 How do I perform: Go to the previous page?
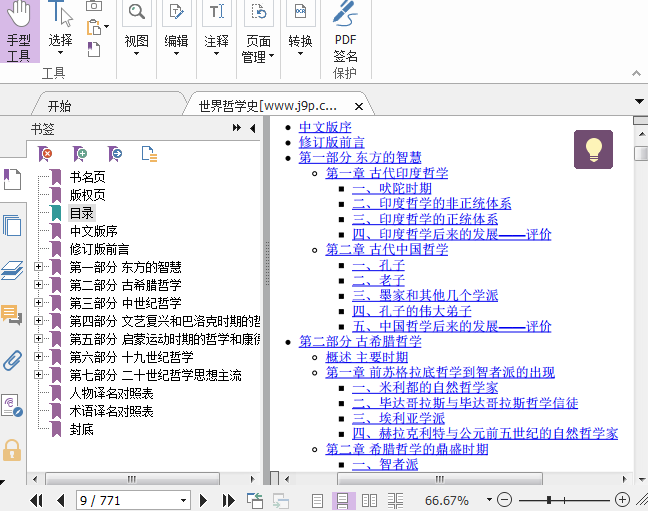[61, 501]
